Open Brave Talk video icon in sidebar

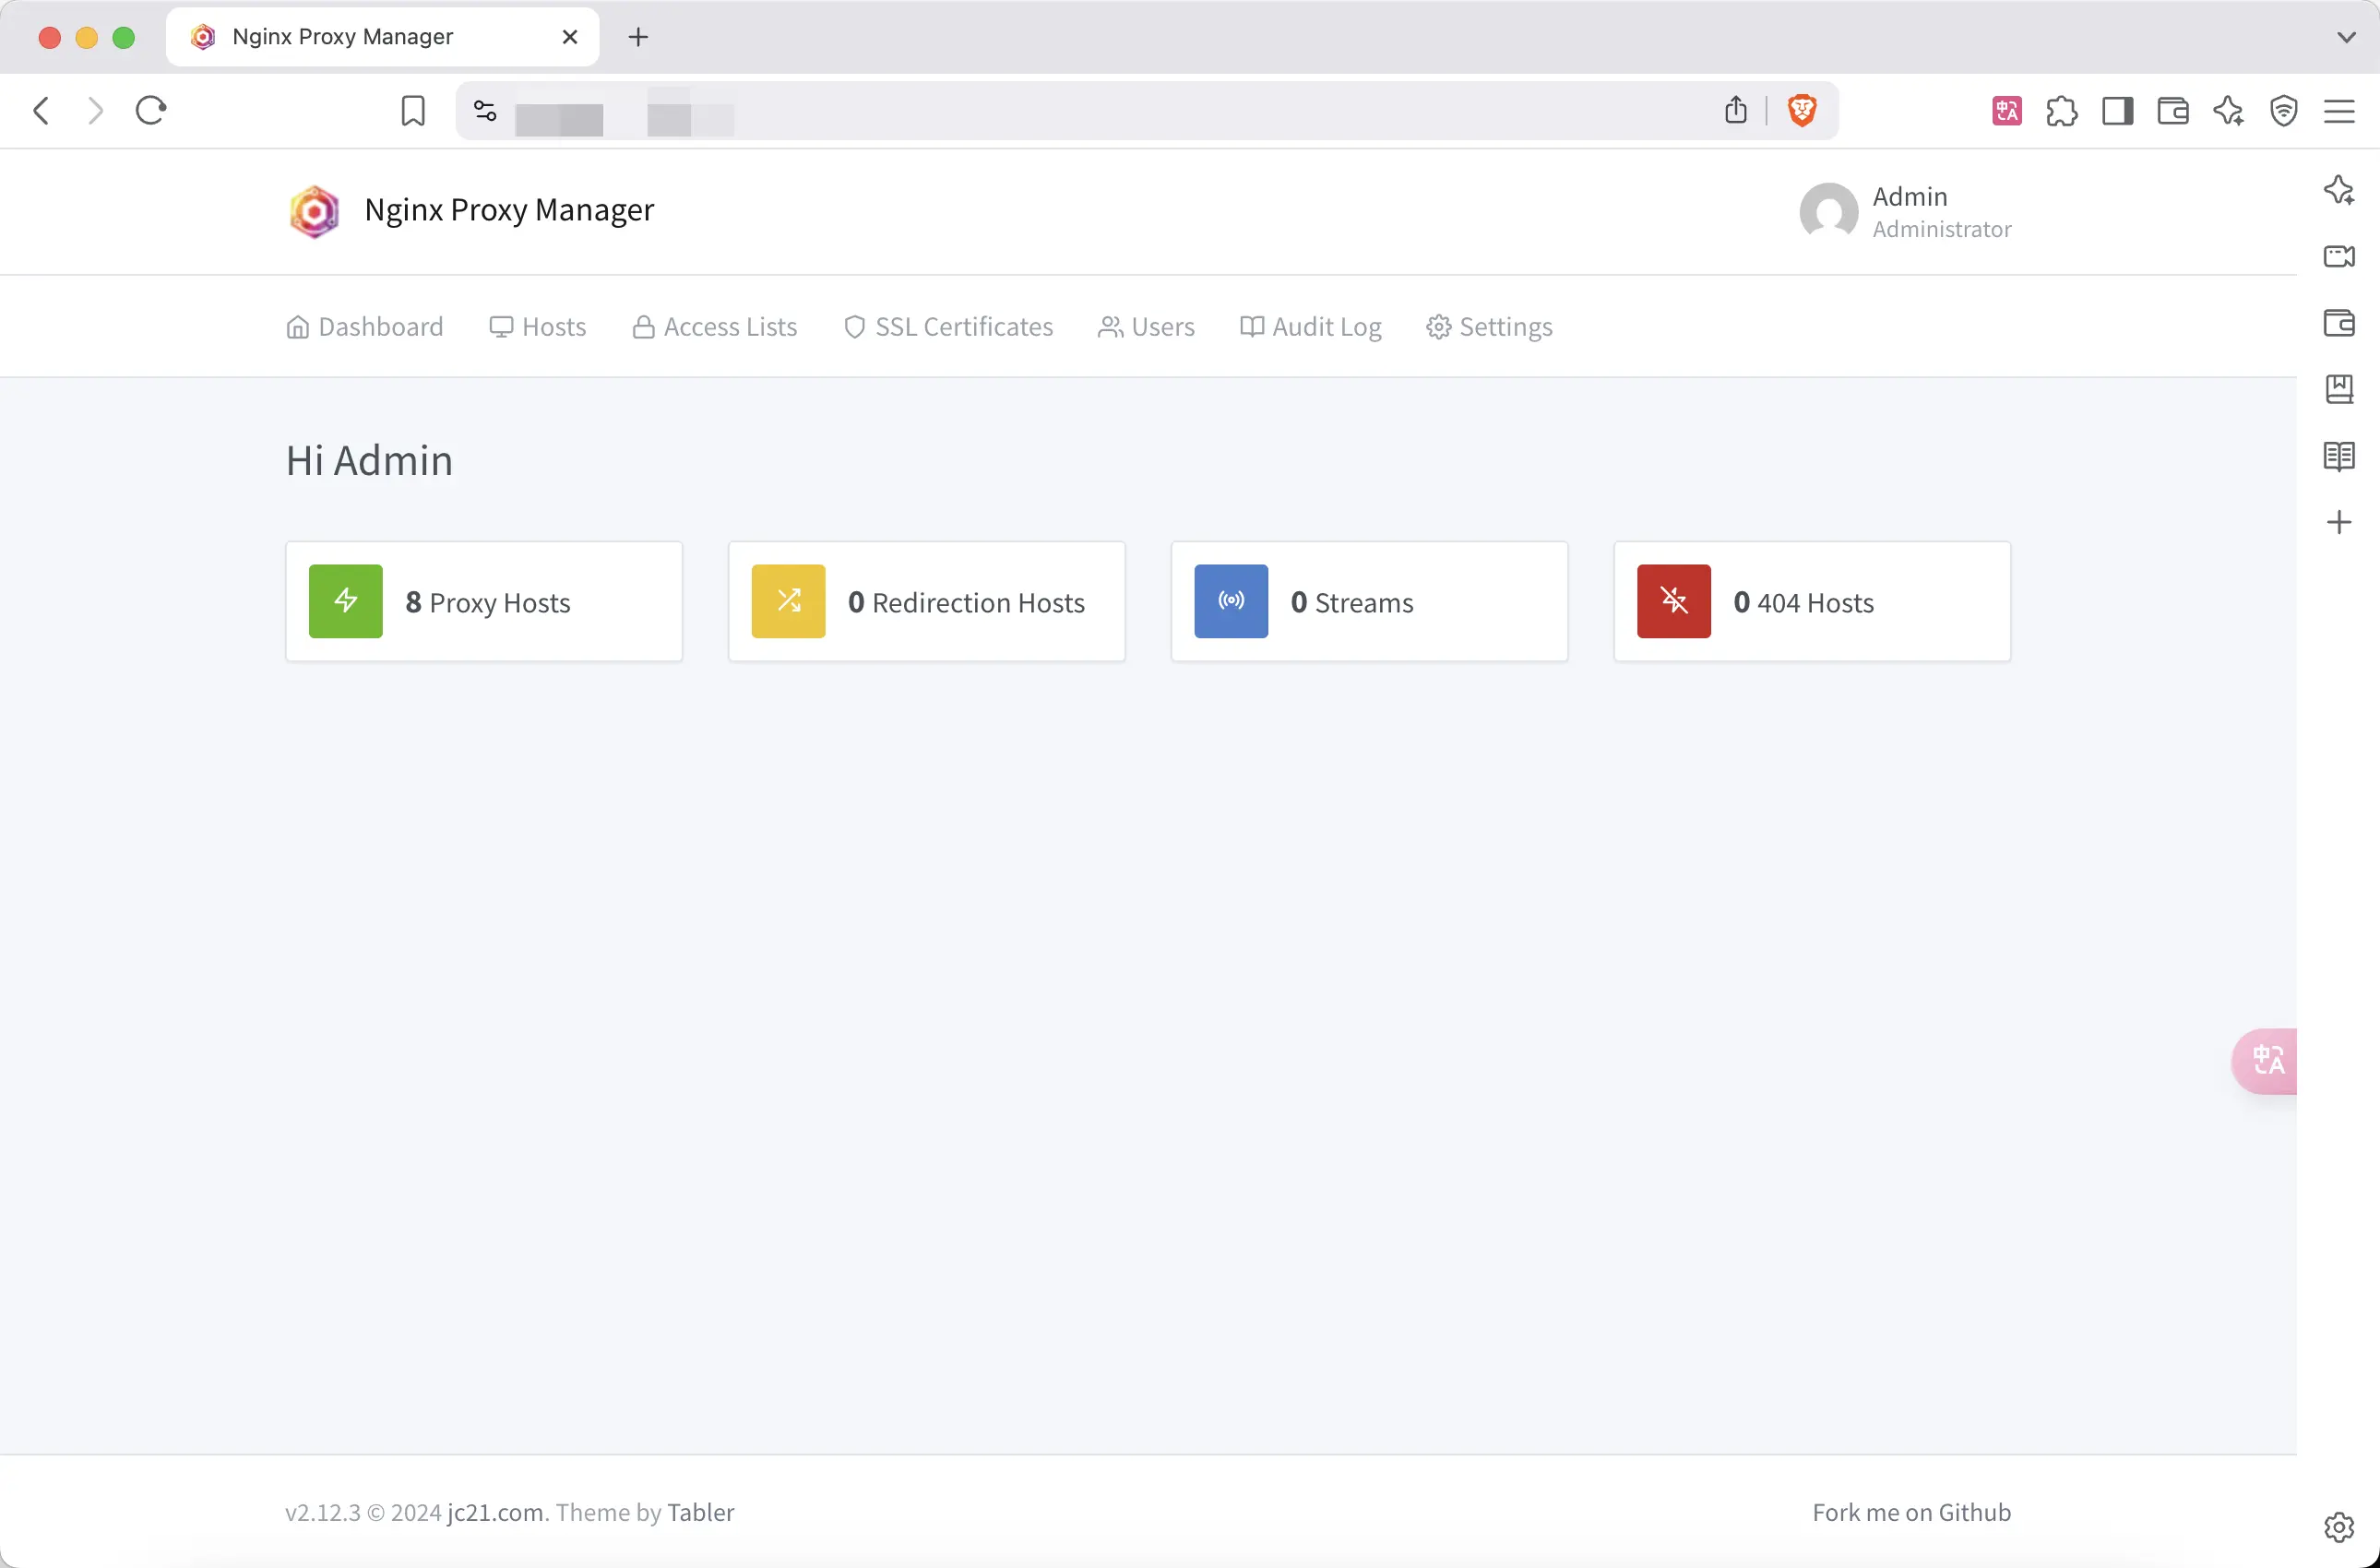pos(2339,256)
